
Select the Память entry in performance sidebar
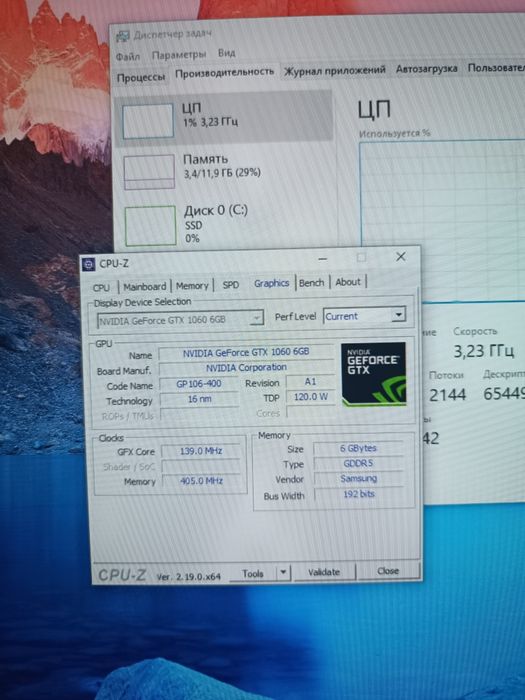coord(226,170)
